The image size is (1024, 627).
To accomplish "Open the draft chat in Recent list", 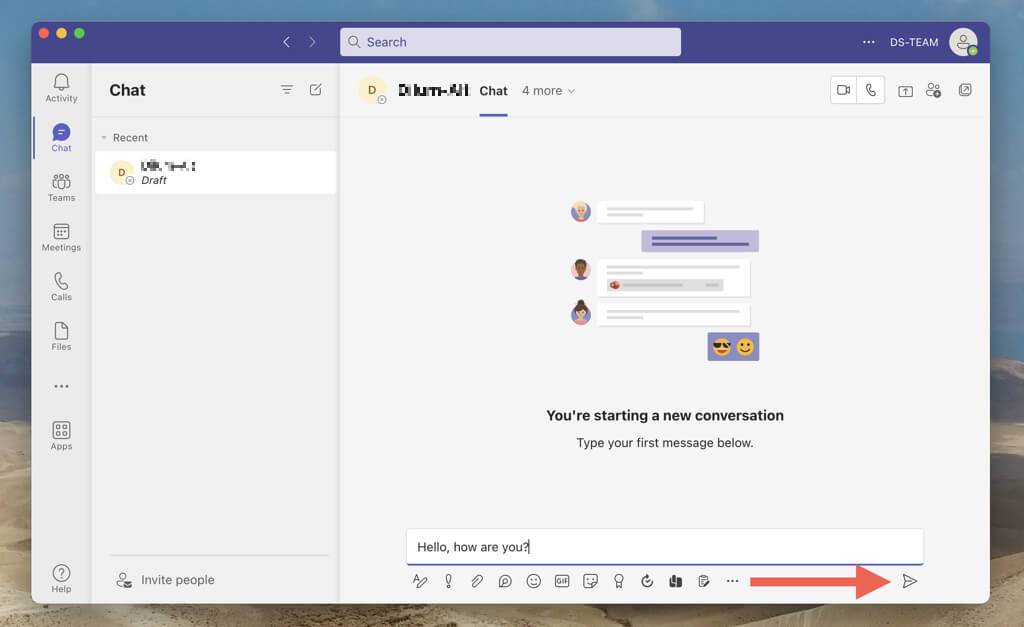I will (x=216, y=172).
